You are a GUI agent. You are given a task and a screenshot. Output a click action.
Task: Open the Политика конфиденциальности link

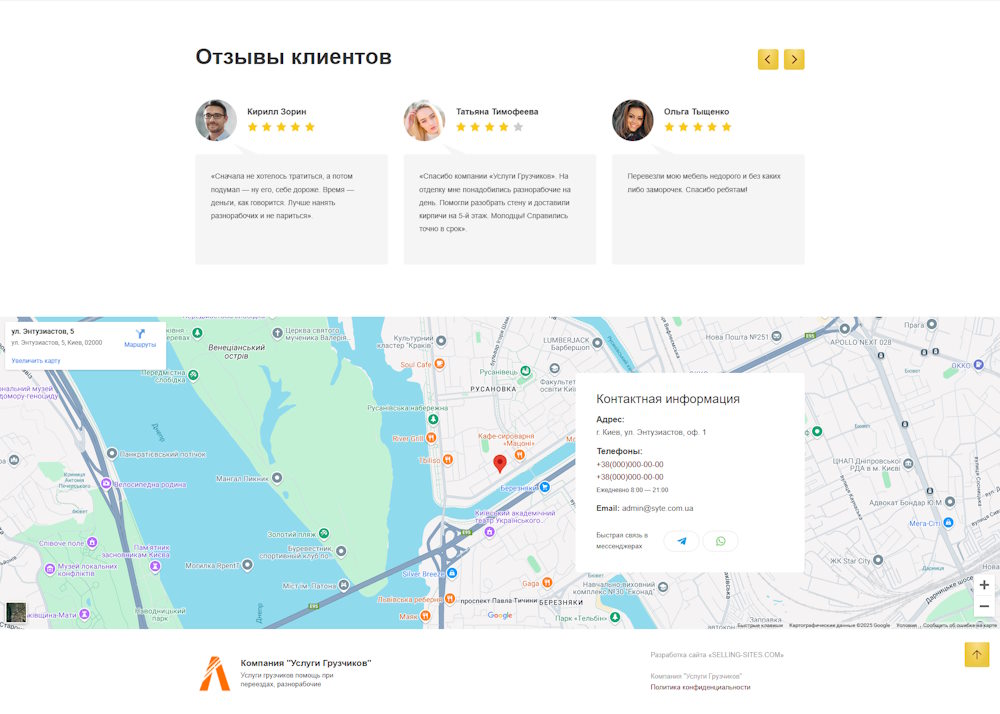[700, 687]
